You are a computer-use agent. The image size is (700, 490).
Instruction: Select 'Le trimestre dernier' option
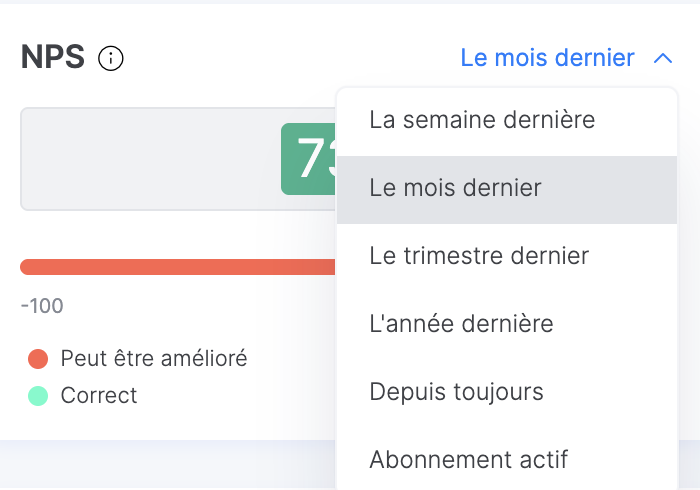coord(507,256)
